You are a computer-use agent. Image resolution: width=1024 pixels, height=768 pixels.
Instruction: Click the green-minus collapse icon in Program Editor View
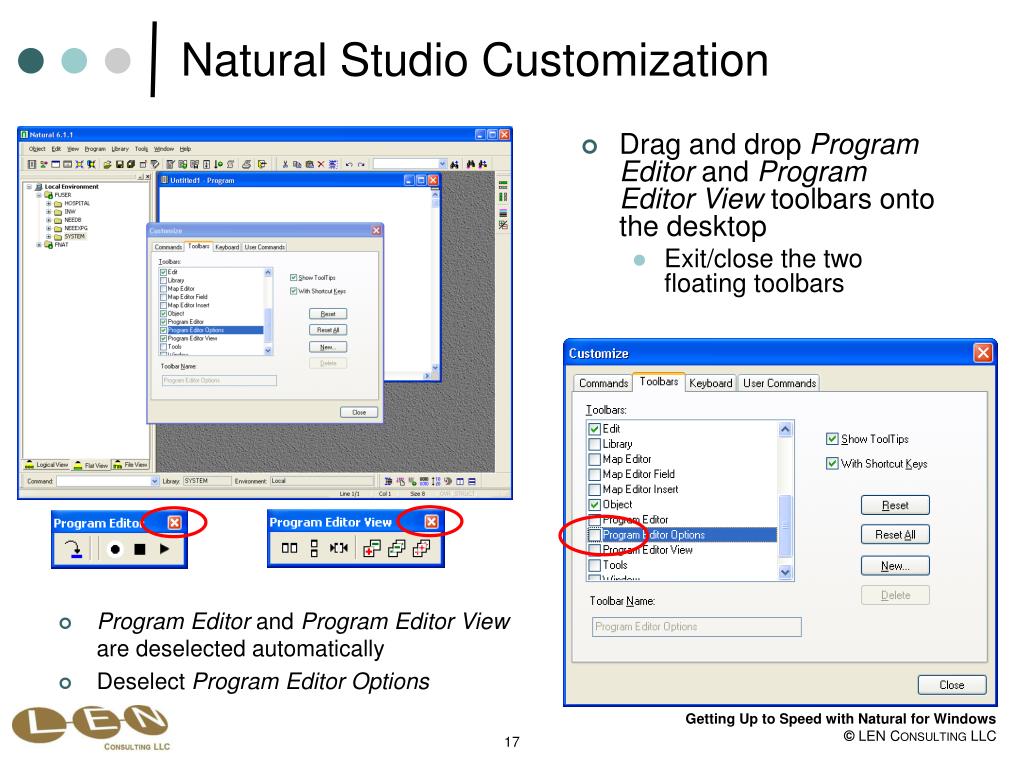[396, 549]
